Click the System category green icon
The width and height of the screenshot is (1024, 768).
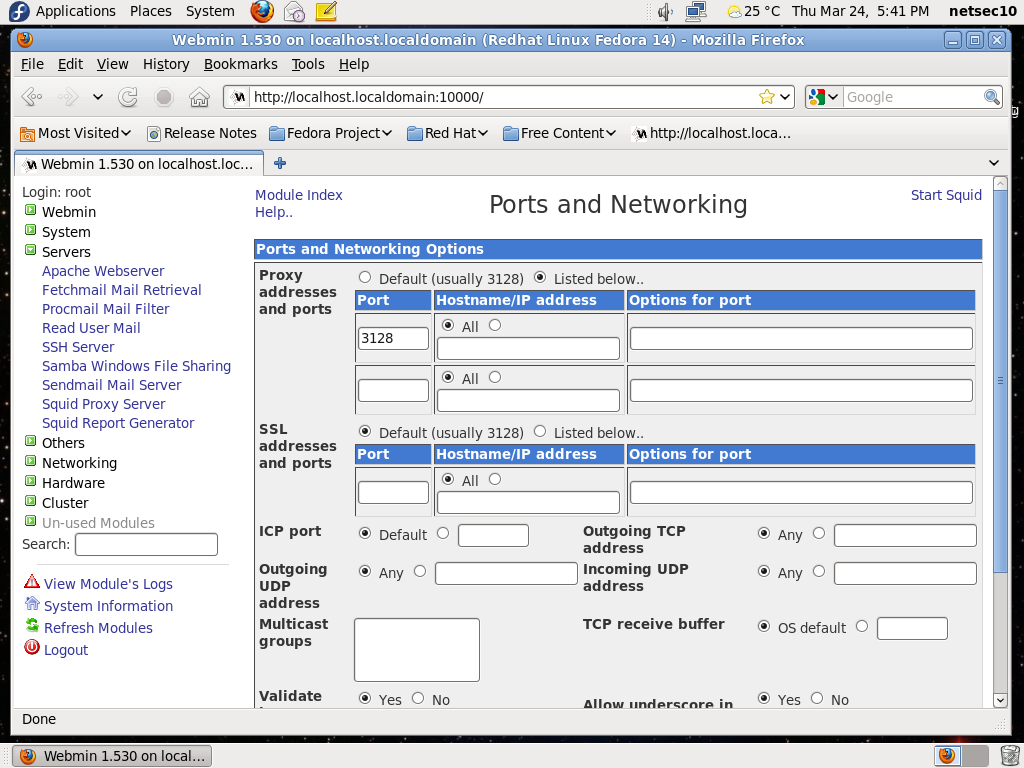[30, 230]
